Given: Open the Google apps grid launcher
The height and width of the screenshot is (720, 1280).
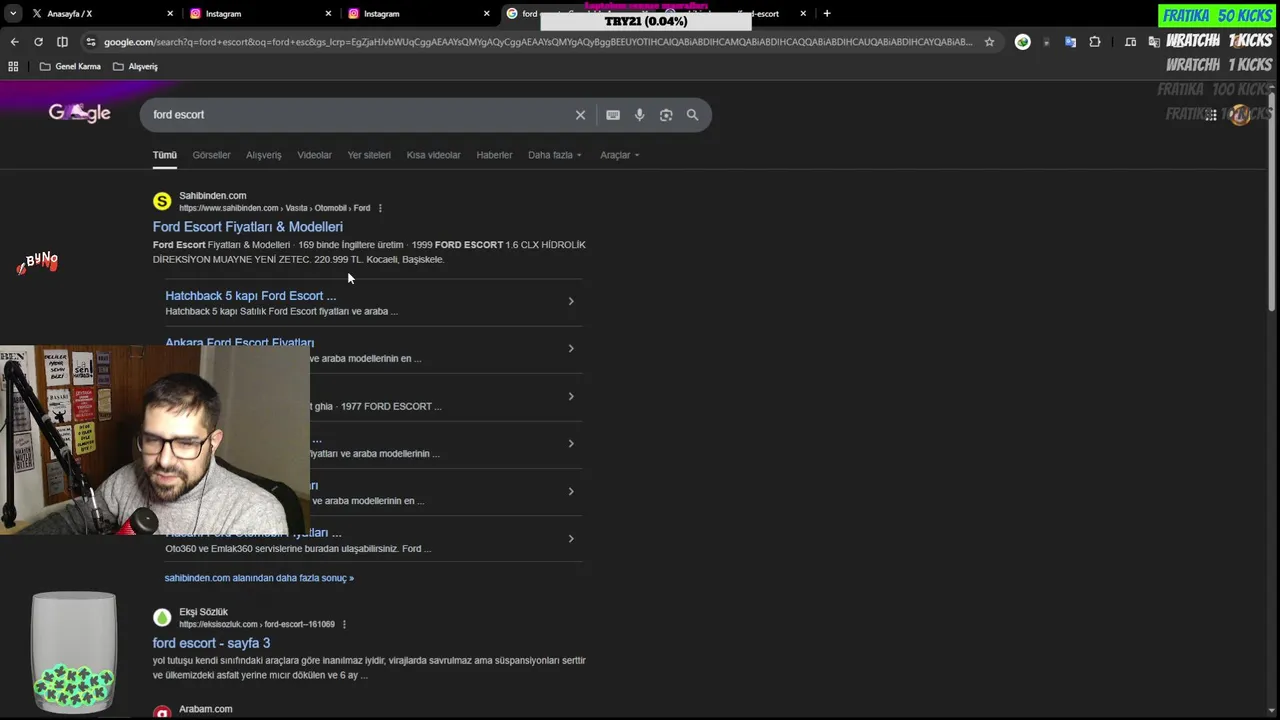Looking at the screenshot, I should pos(1211,115).
